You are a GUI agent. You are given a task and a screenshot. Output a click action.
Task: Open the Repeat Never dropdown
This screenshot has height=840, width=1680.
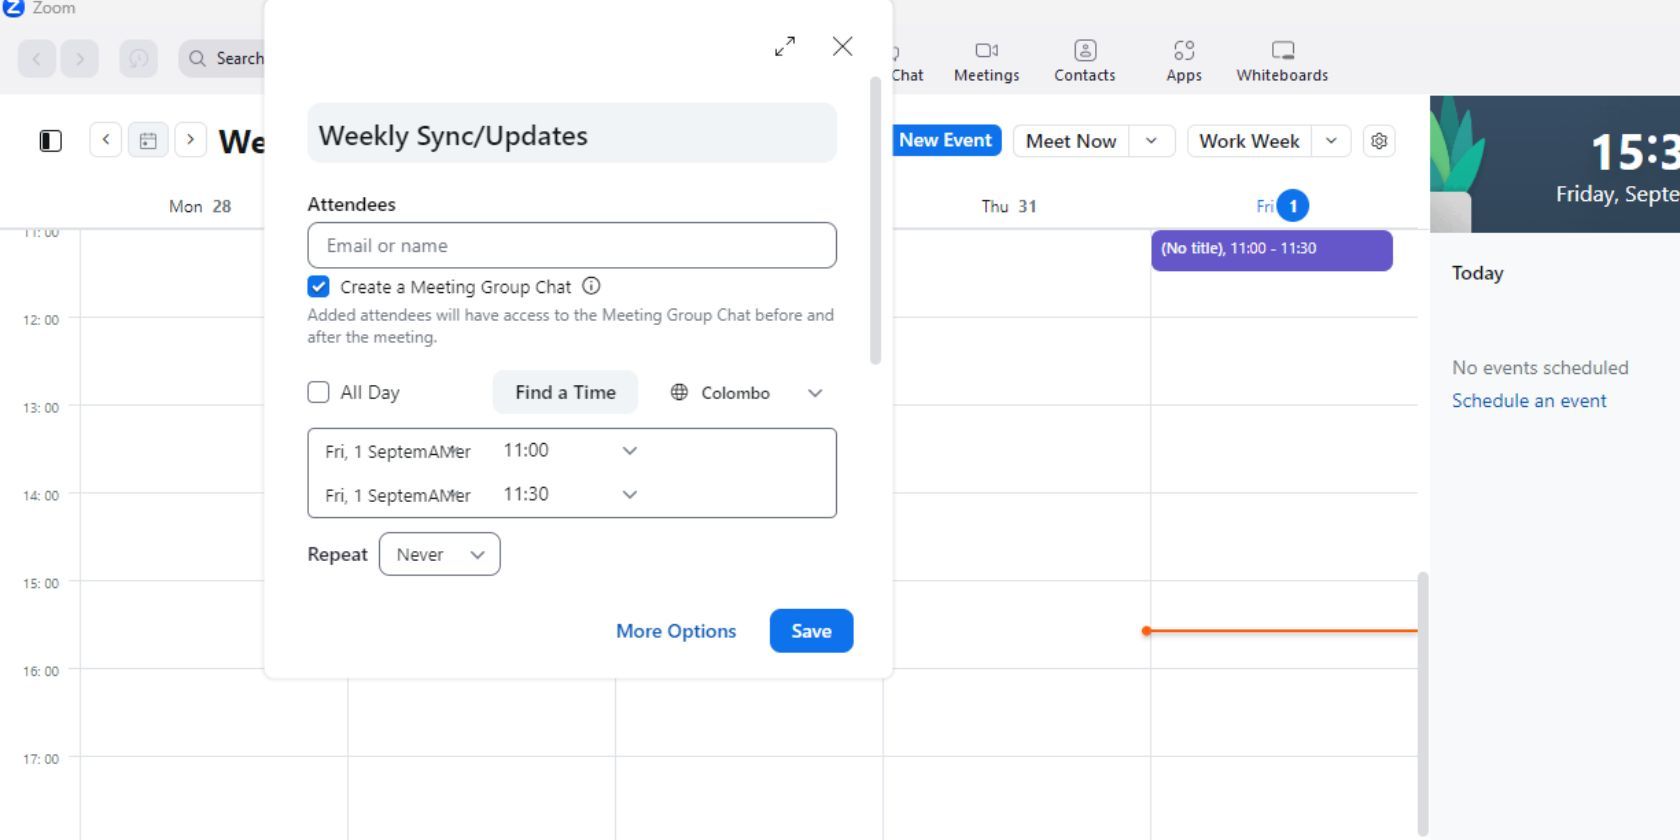point(440,554)
